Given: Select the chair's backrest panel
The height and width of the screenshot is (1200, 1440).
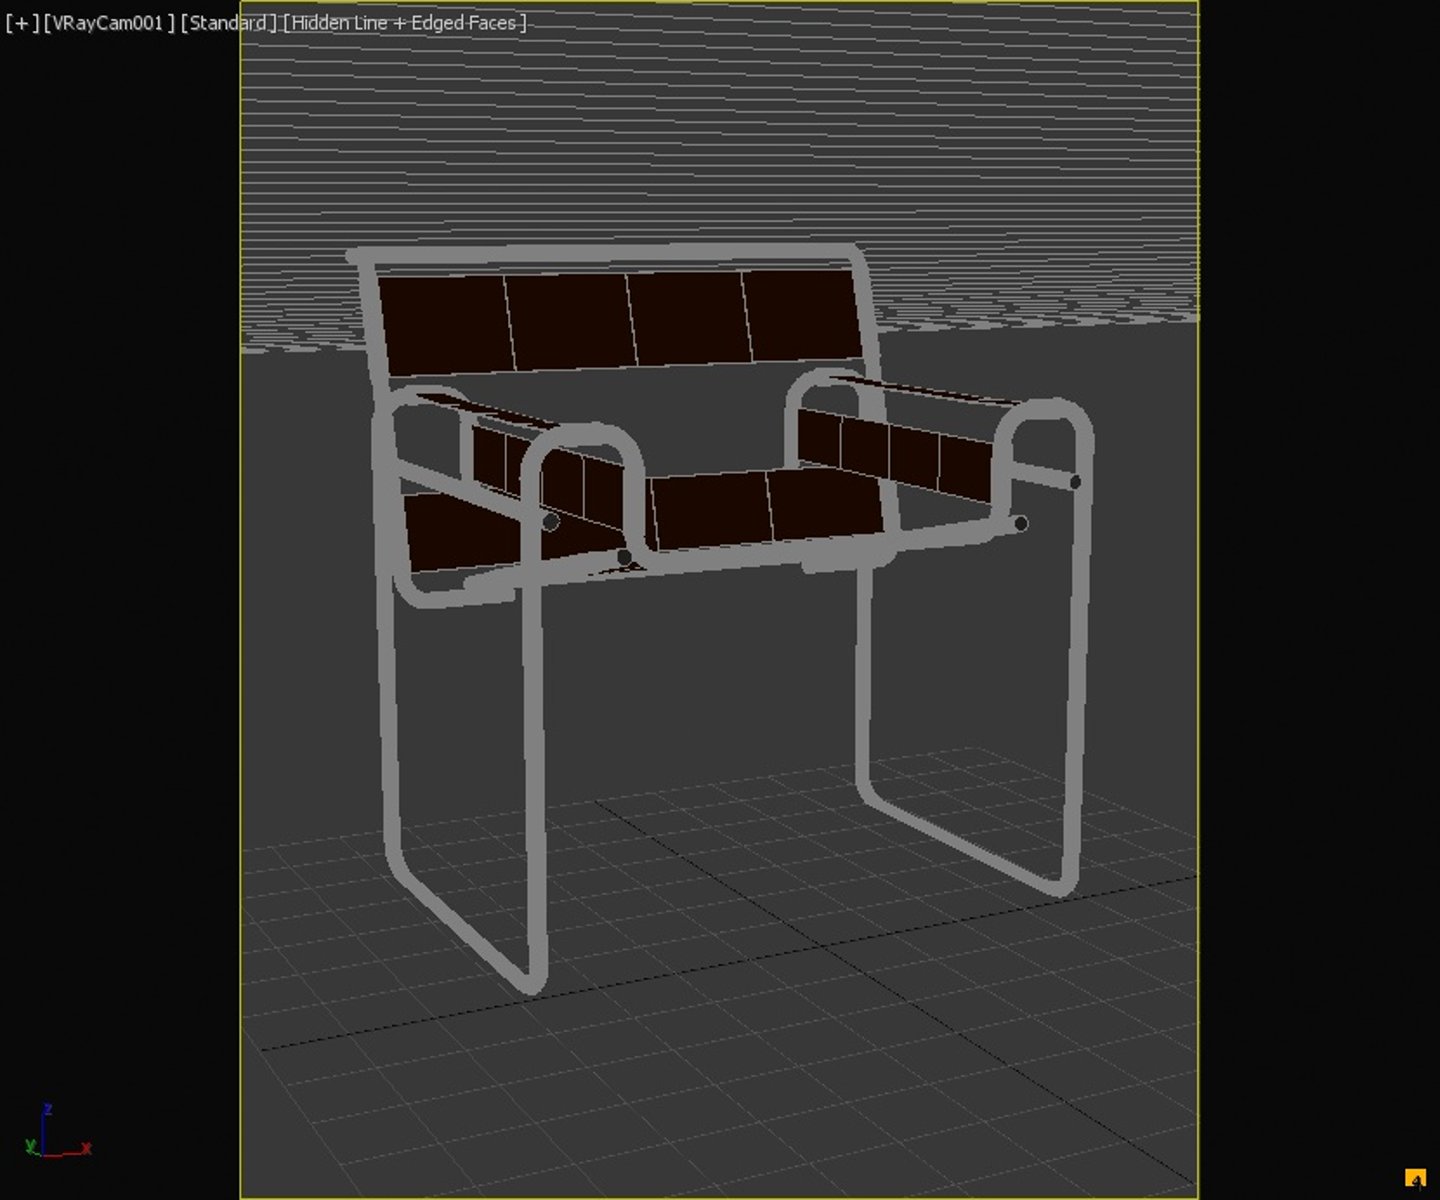Looking at the screenshot, I should point(620,322).
